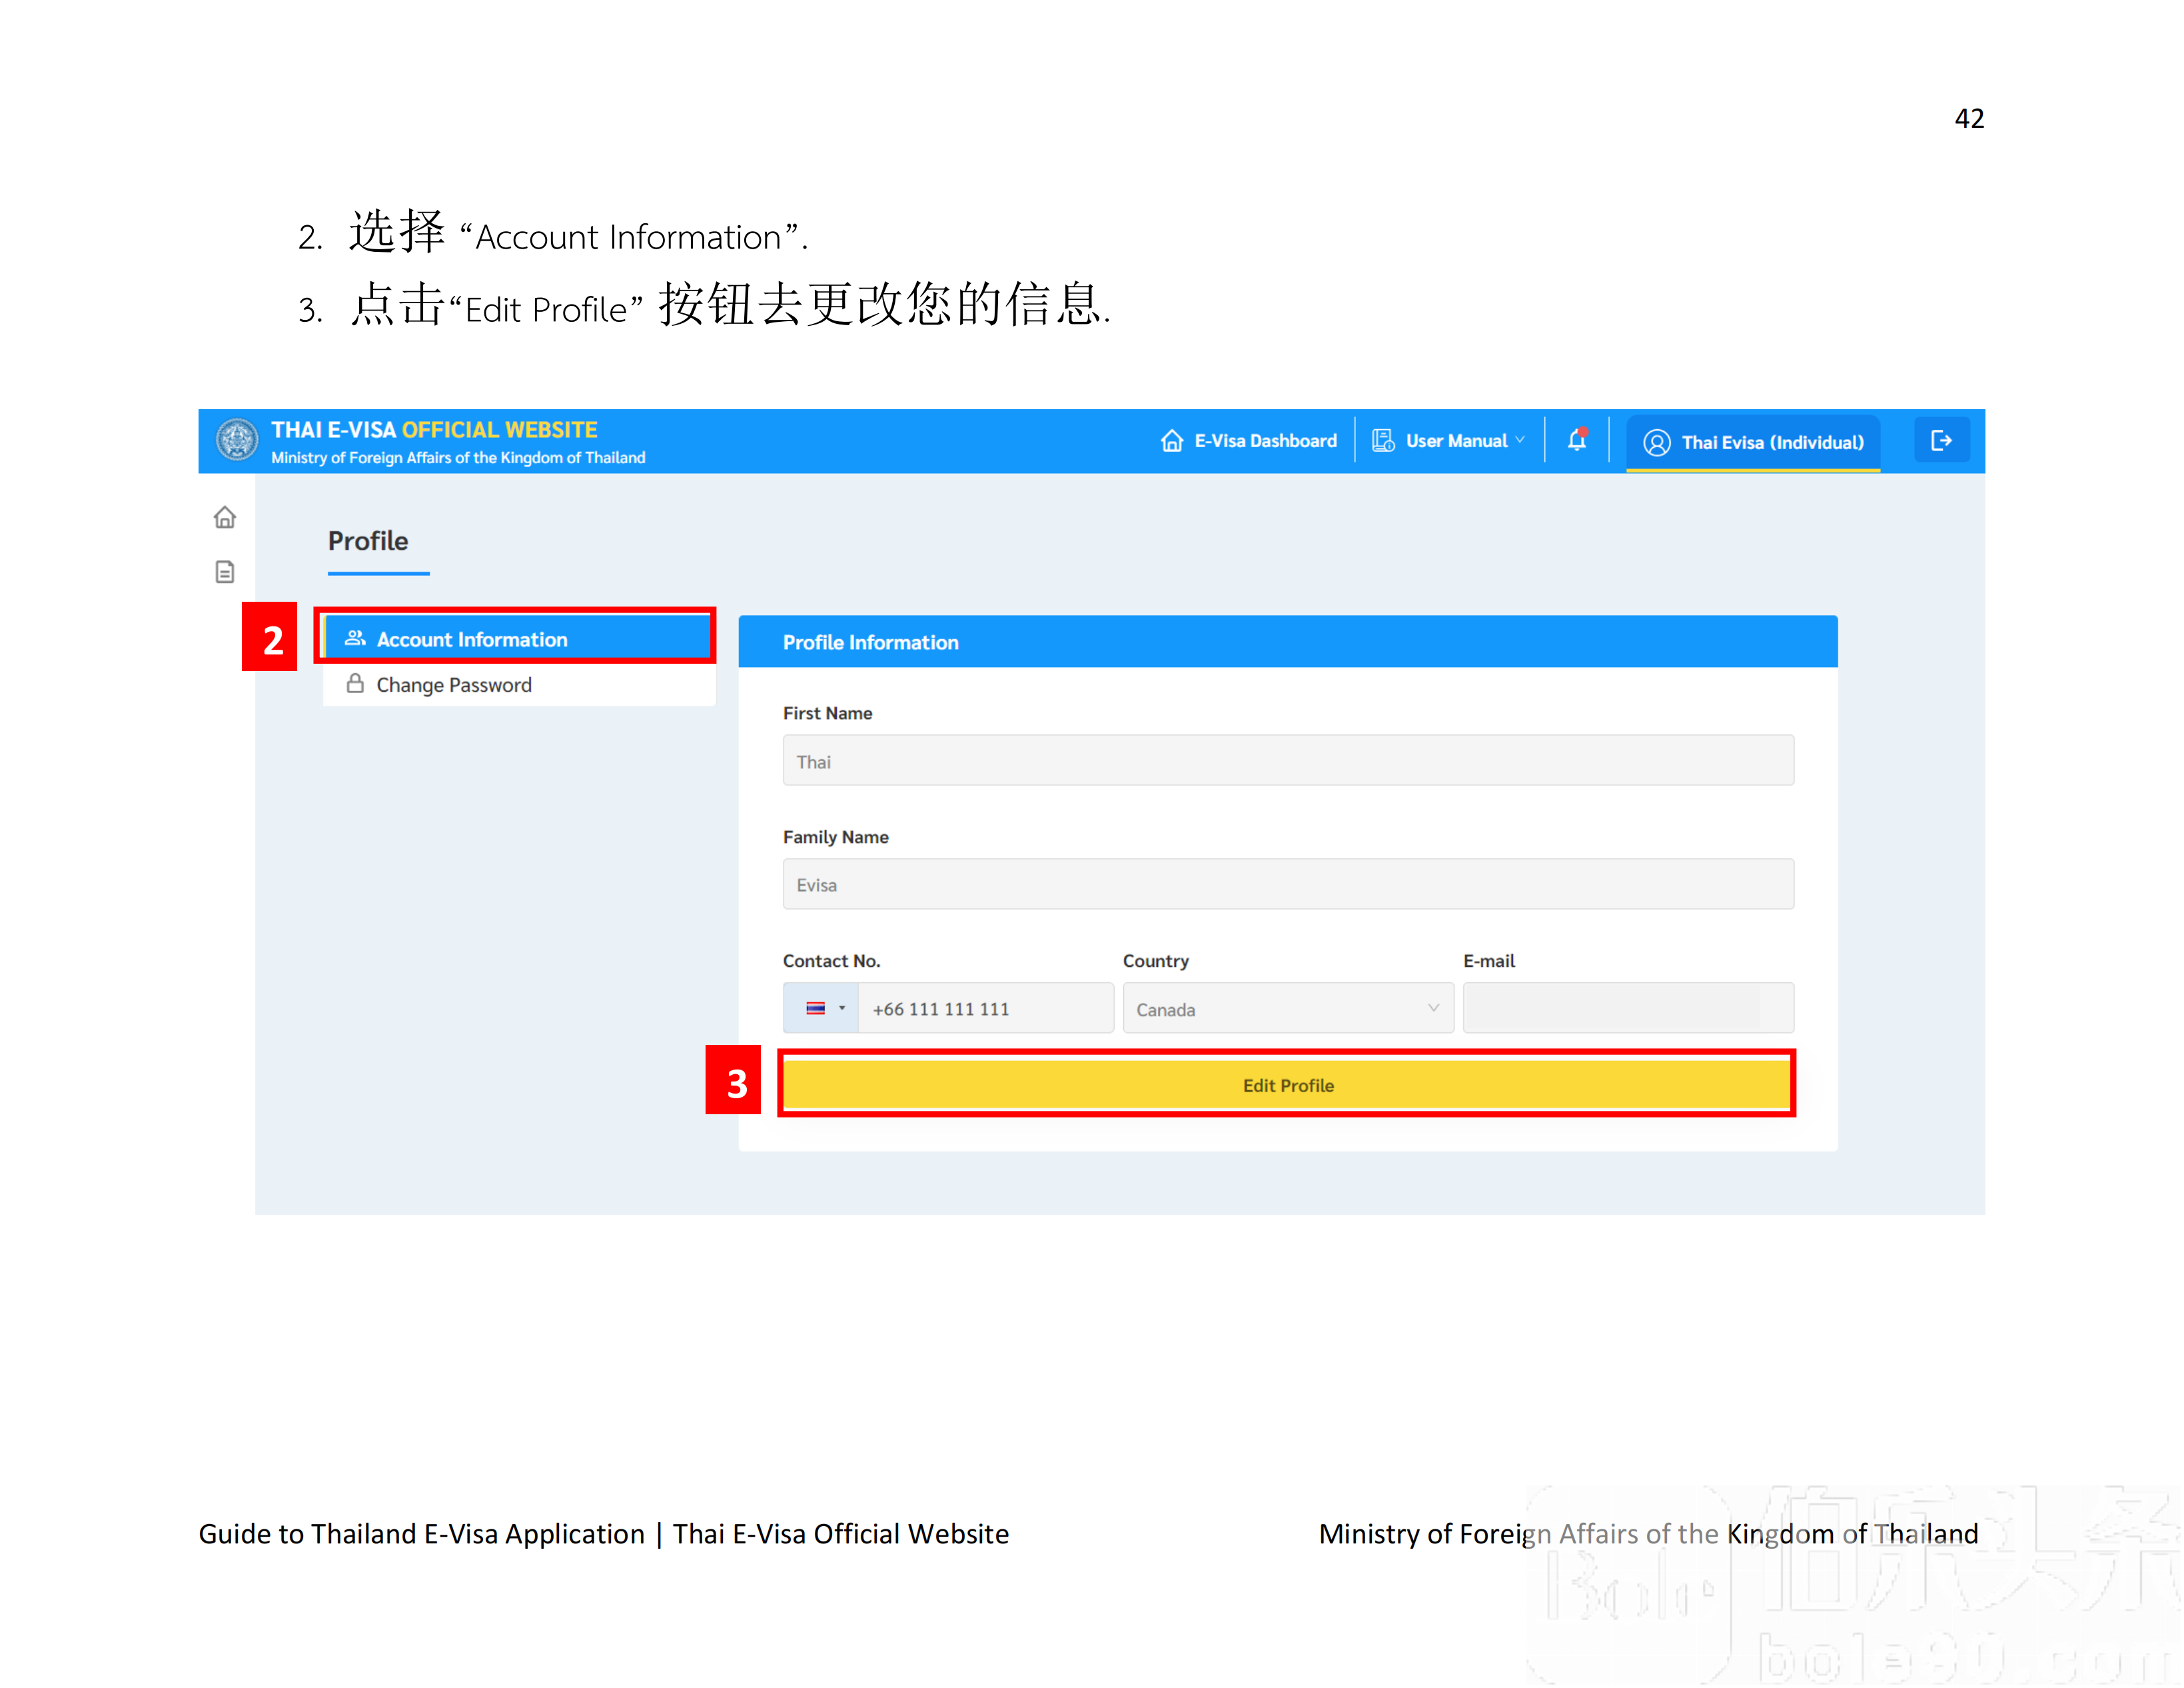Click the profile avatar icon for Thai Evisa
The width and height of the screenshot is (2184, 1688).
(1656, 441)
